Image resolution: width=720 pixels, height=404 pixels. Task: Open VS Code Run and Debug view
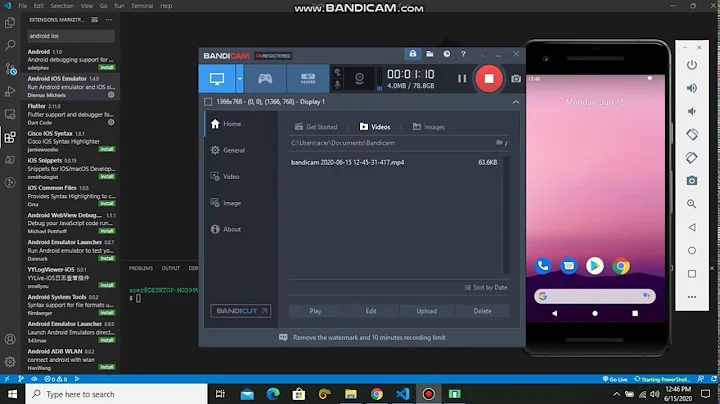click(x=10, y=91)
